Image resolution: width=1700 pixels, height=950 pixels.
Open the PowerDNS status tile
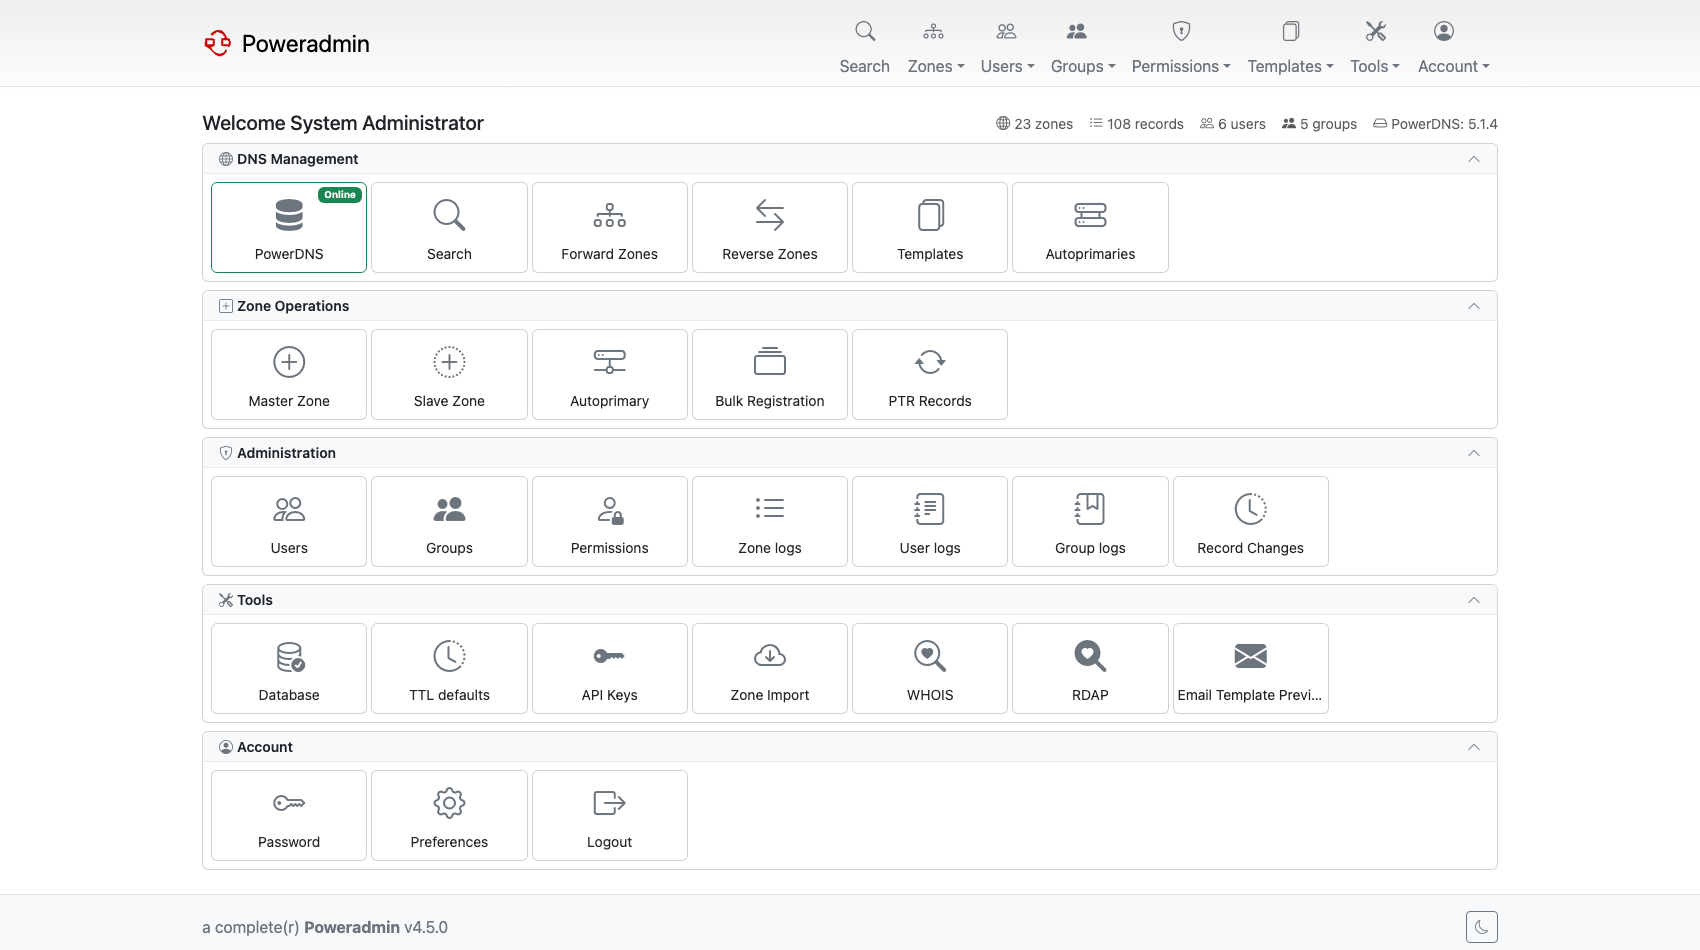289,227
